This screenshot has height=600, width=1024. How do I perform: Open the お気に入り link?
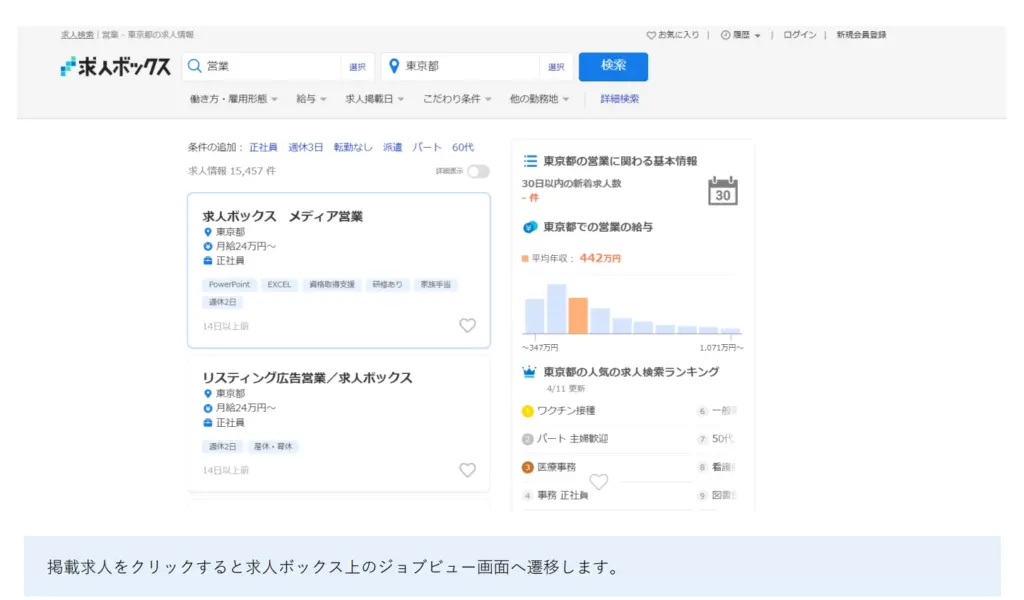tap(678, 35)
